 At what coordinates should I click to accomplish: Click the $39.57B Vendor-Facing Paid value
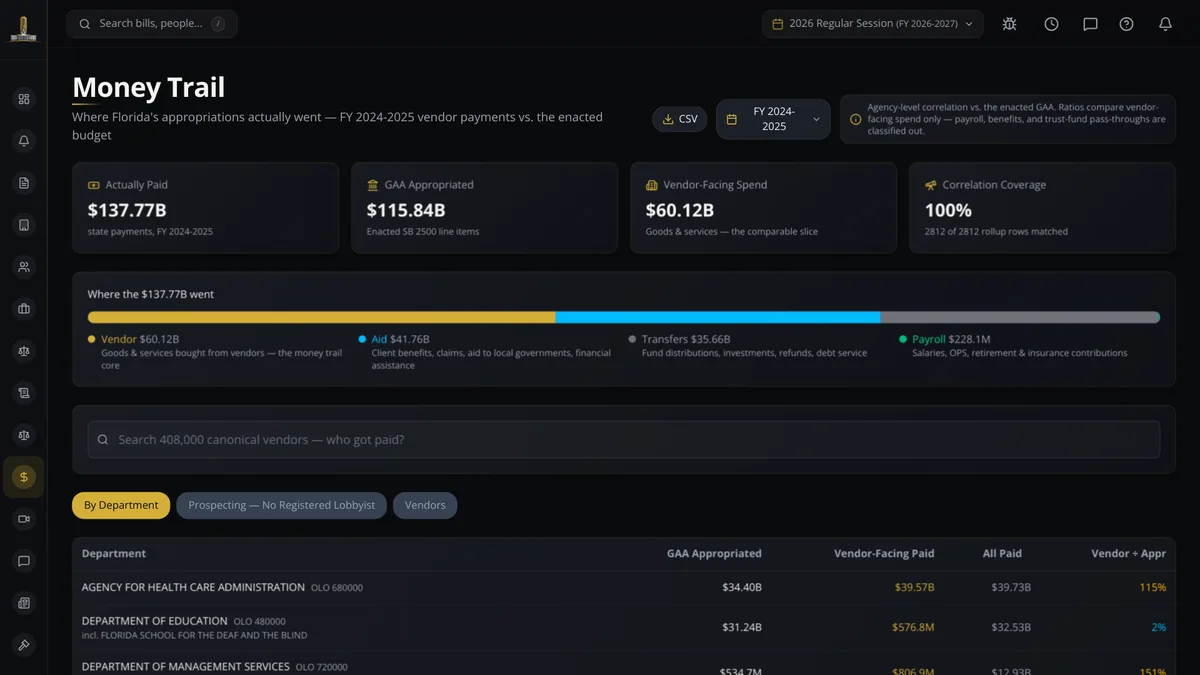[x=915, y=588]
